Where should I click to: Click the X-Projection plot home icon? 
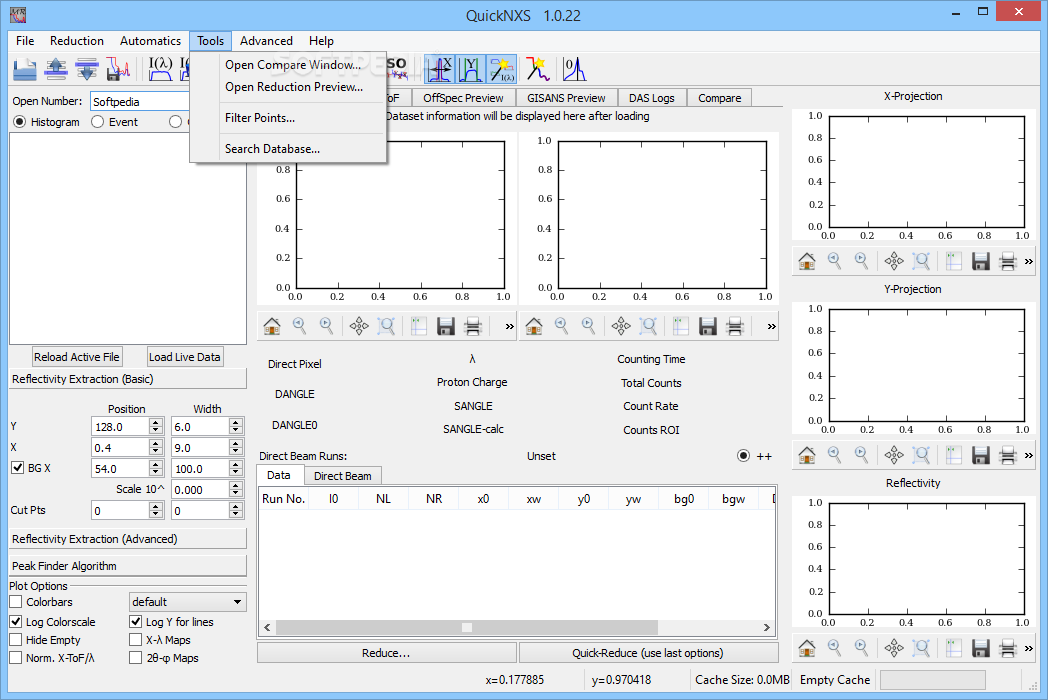[807, 261]
